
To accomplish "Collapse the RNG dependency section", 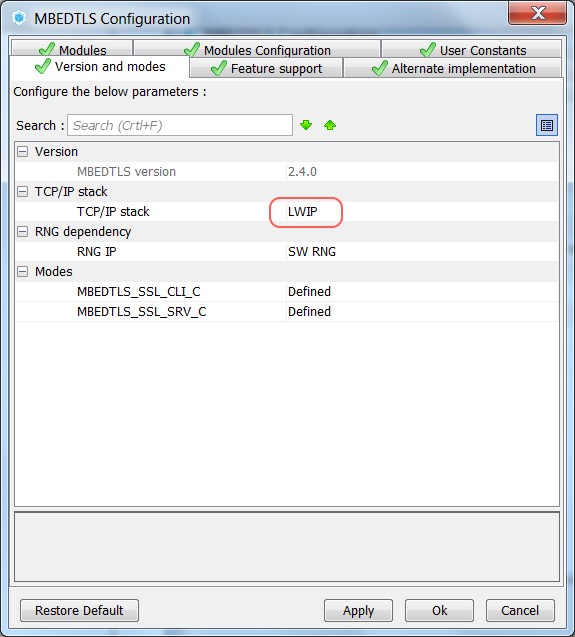I will tap(23, 232).
